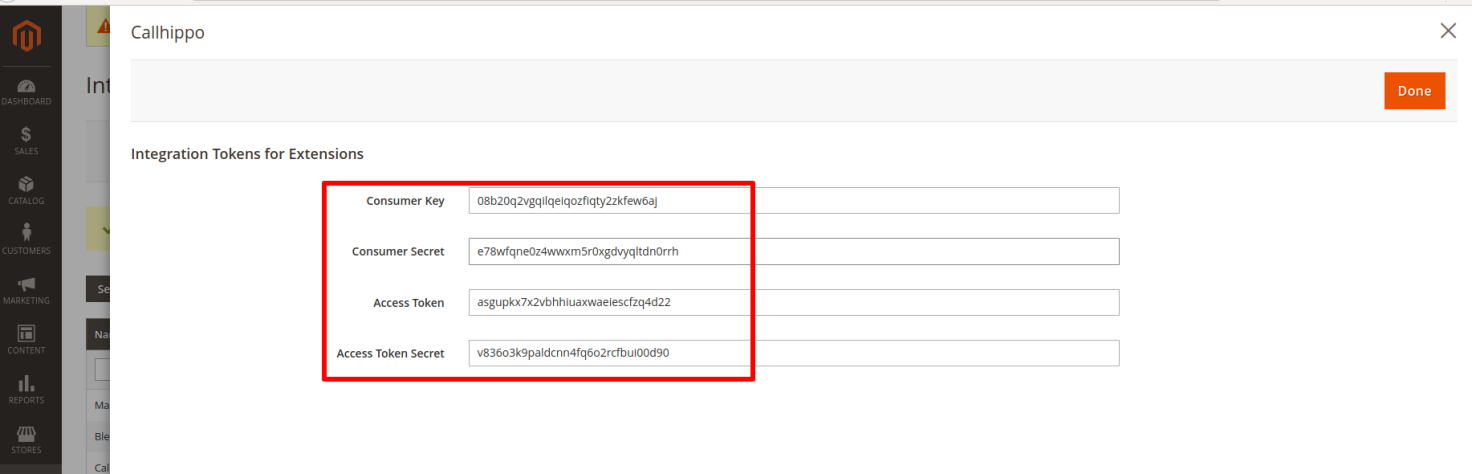Click the Callhippo dialog title
Screen dimensions: 1472x474
pyautogui.click(x=168, y=33)
